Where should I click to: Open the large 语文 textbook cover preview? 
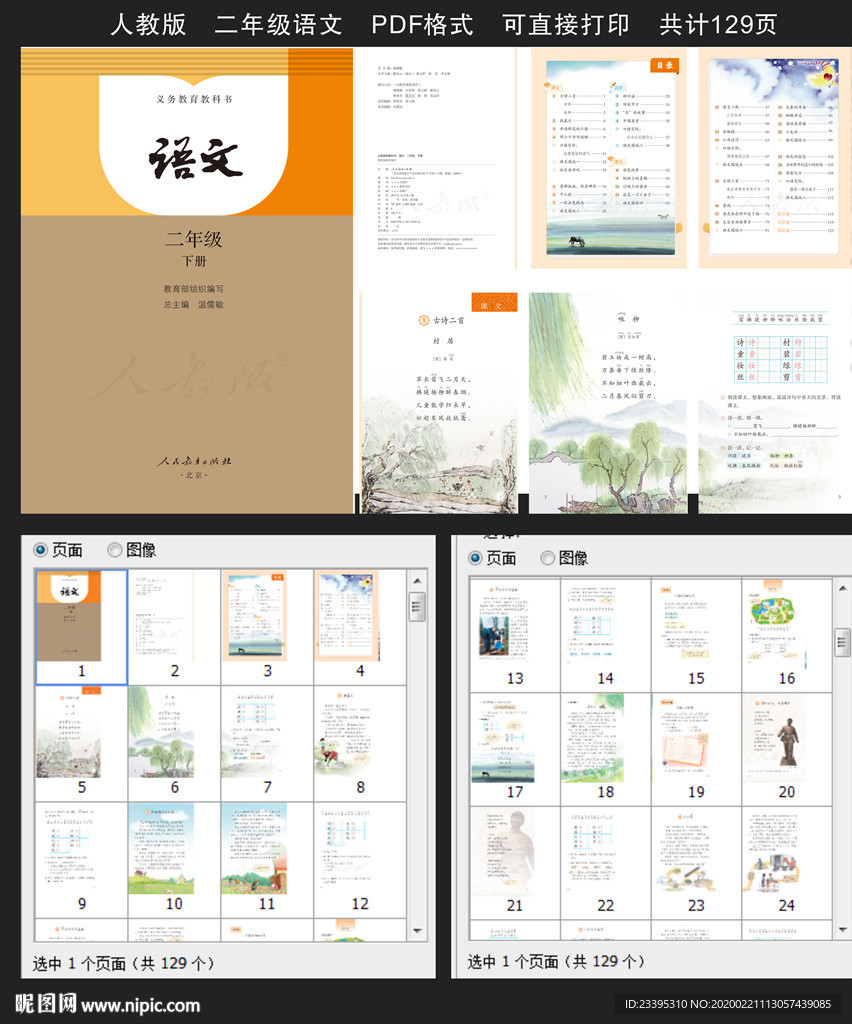(x=187, y=280)
